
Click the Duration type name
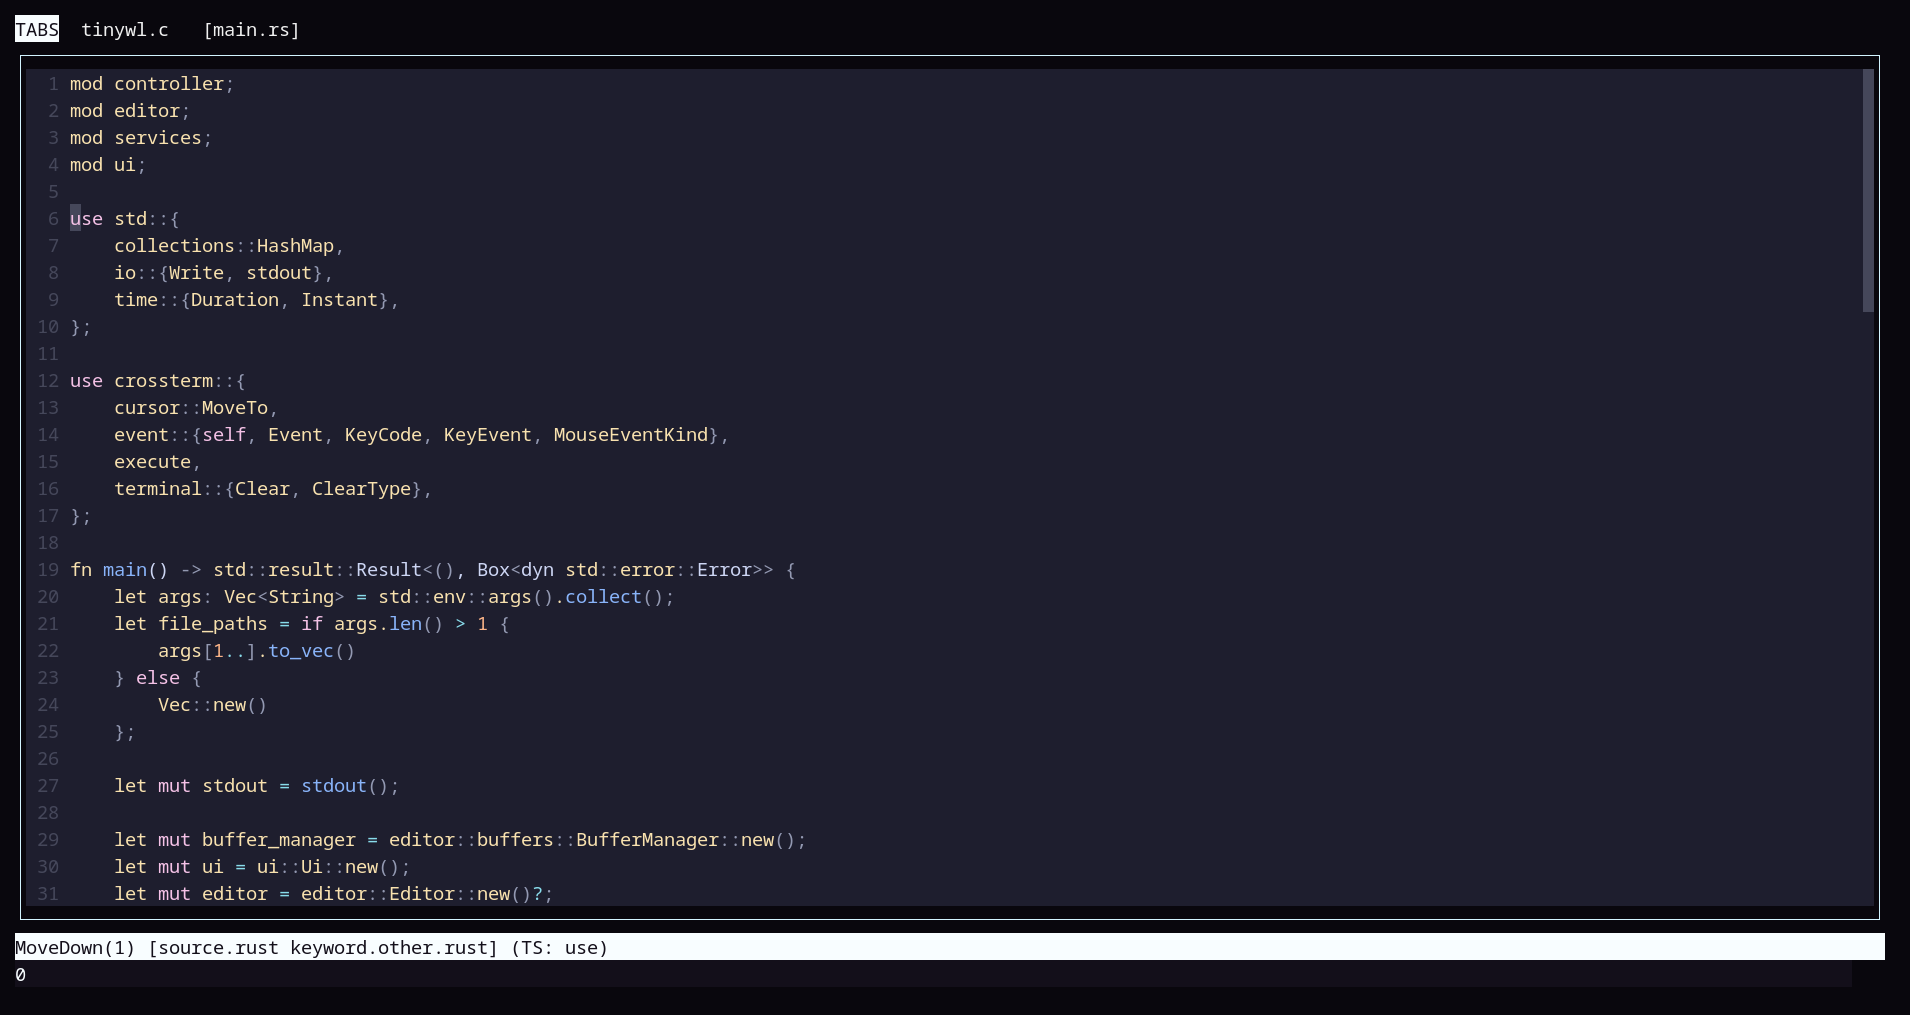(x=235, y=300)
